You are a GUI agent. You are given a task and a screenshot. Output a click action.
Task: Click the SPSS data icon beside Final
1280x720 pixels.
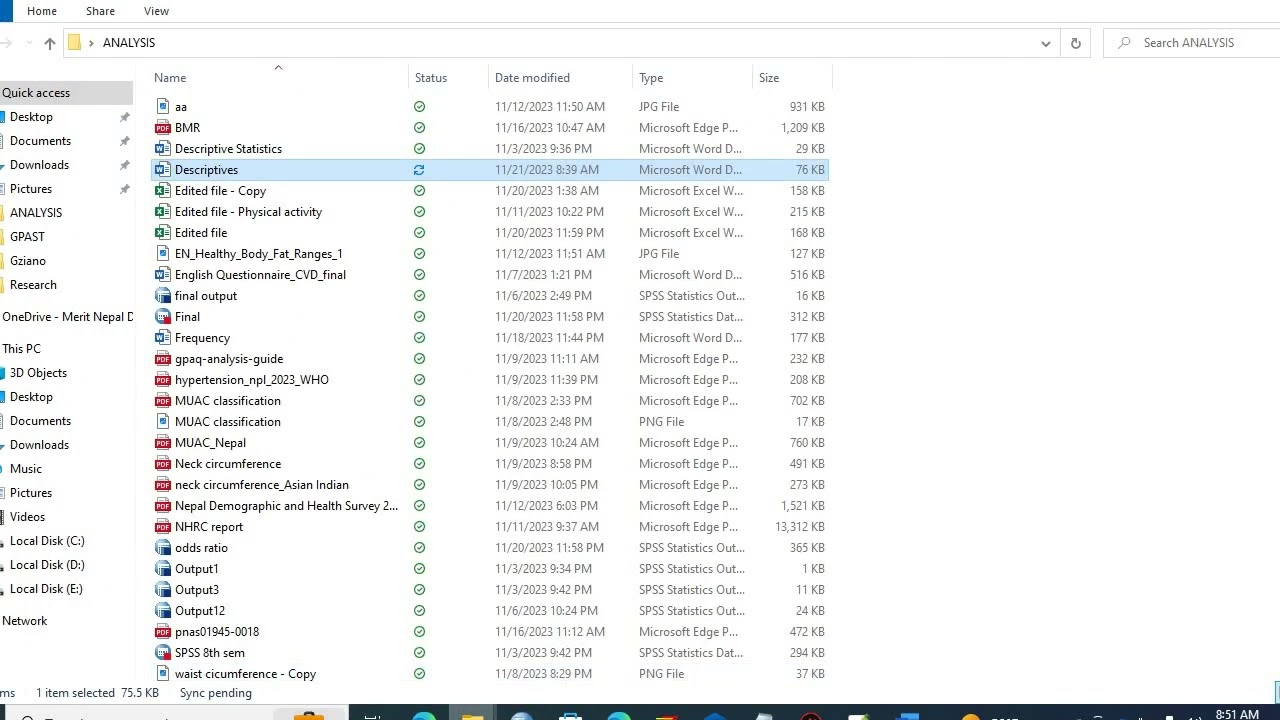coord(162,317)
